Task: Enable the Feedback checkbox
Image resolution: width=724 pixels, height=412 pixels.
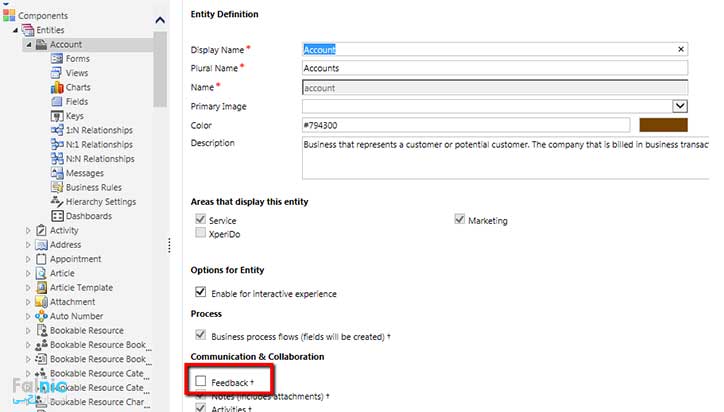Action: [x=201, y=382]
